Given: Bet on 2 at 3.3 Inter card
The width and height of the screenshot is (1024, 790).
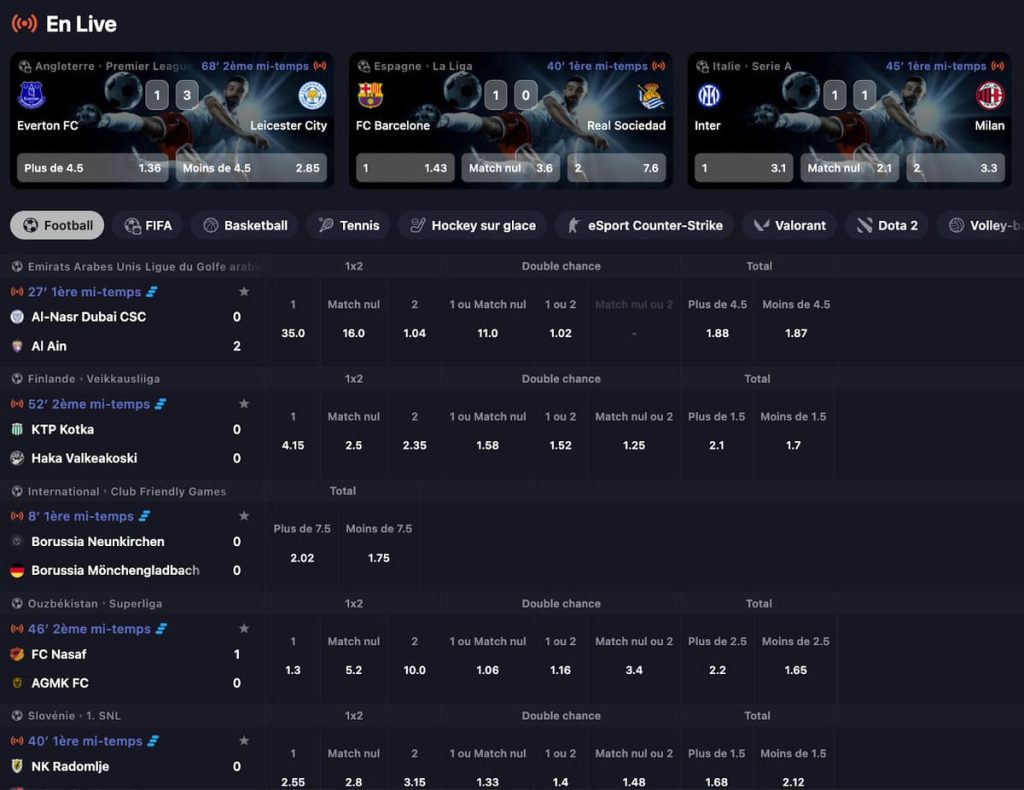Looking at the screenshot, I should point(955,168).
